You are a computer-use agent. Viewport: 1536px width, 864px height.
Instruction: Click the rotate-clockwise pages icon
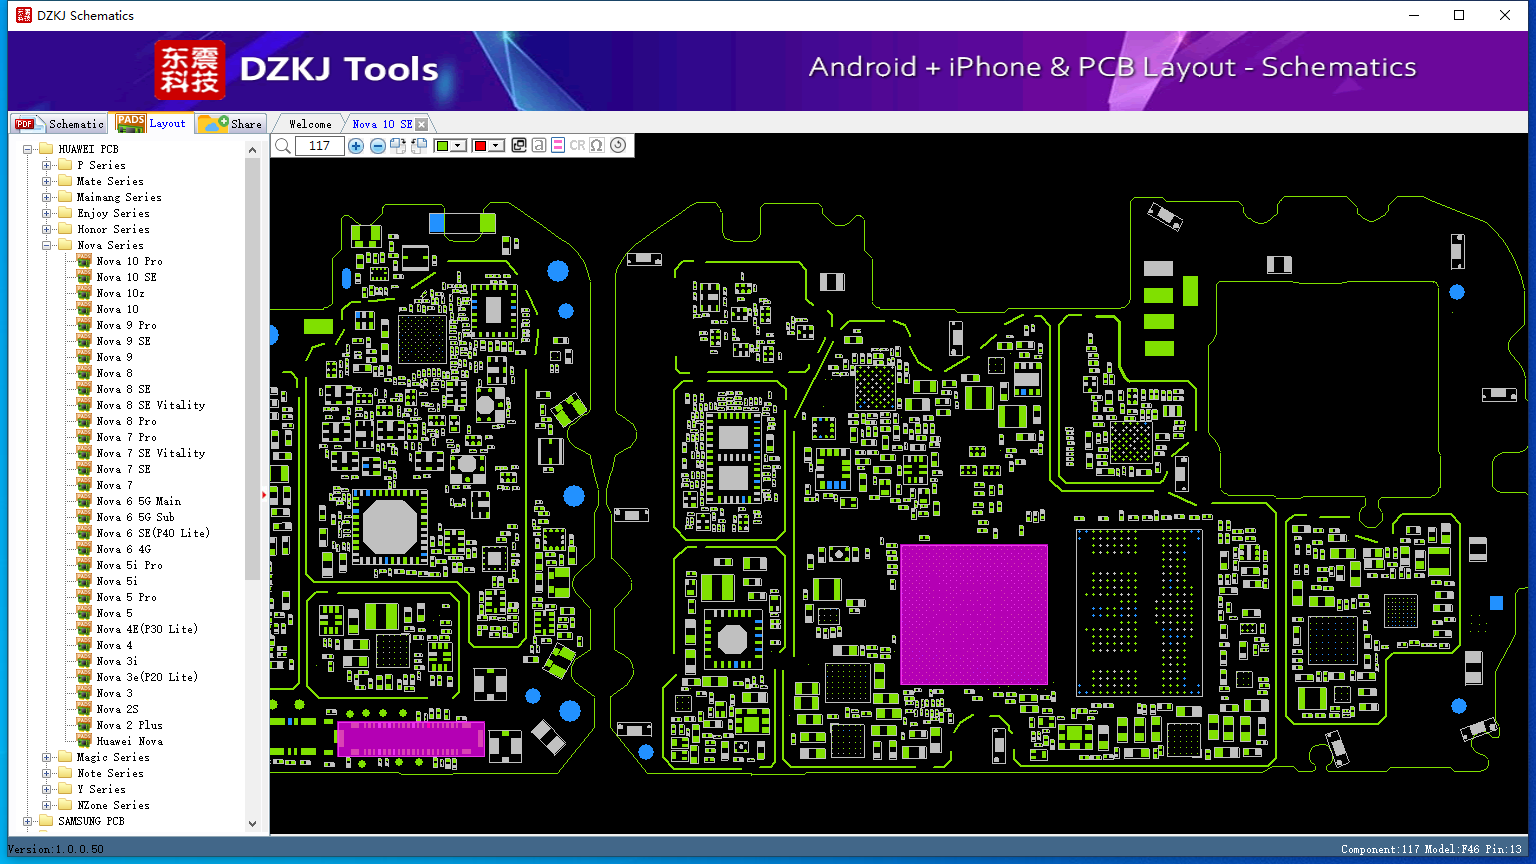click(398, 146)
